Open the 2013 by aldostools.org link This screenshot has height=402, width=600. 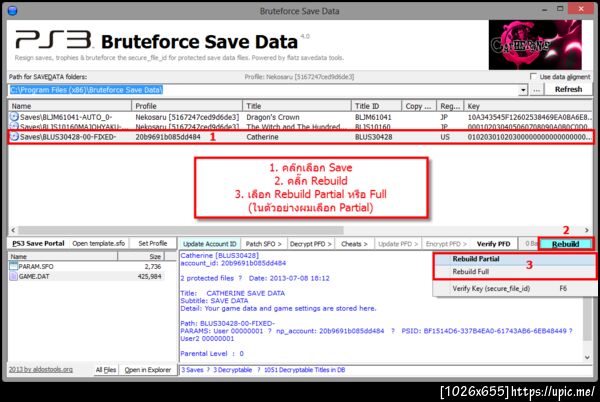click(x=41, y=369)
